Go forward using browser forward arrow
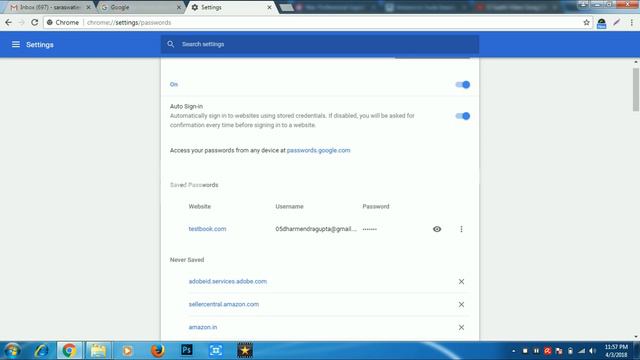 pyautogui.click(x=21, y=22)
